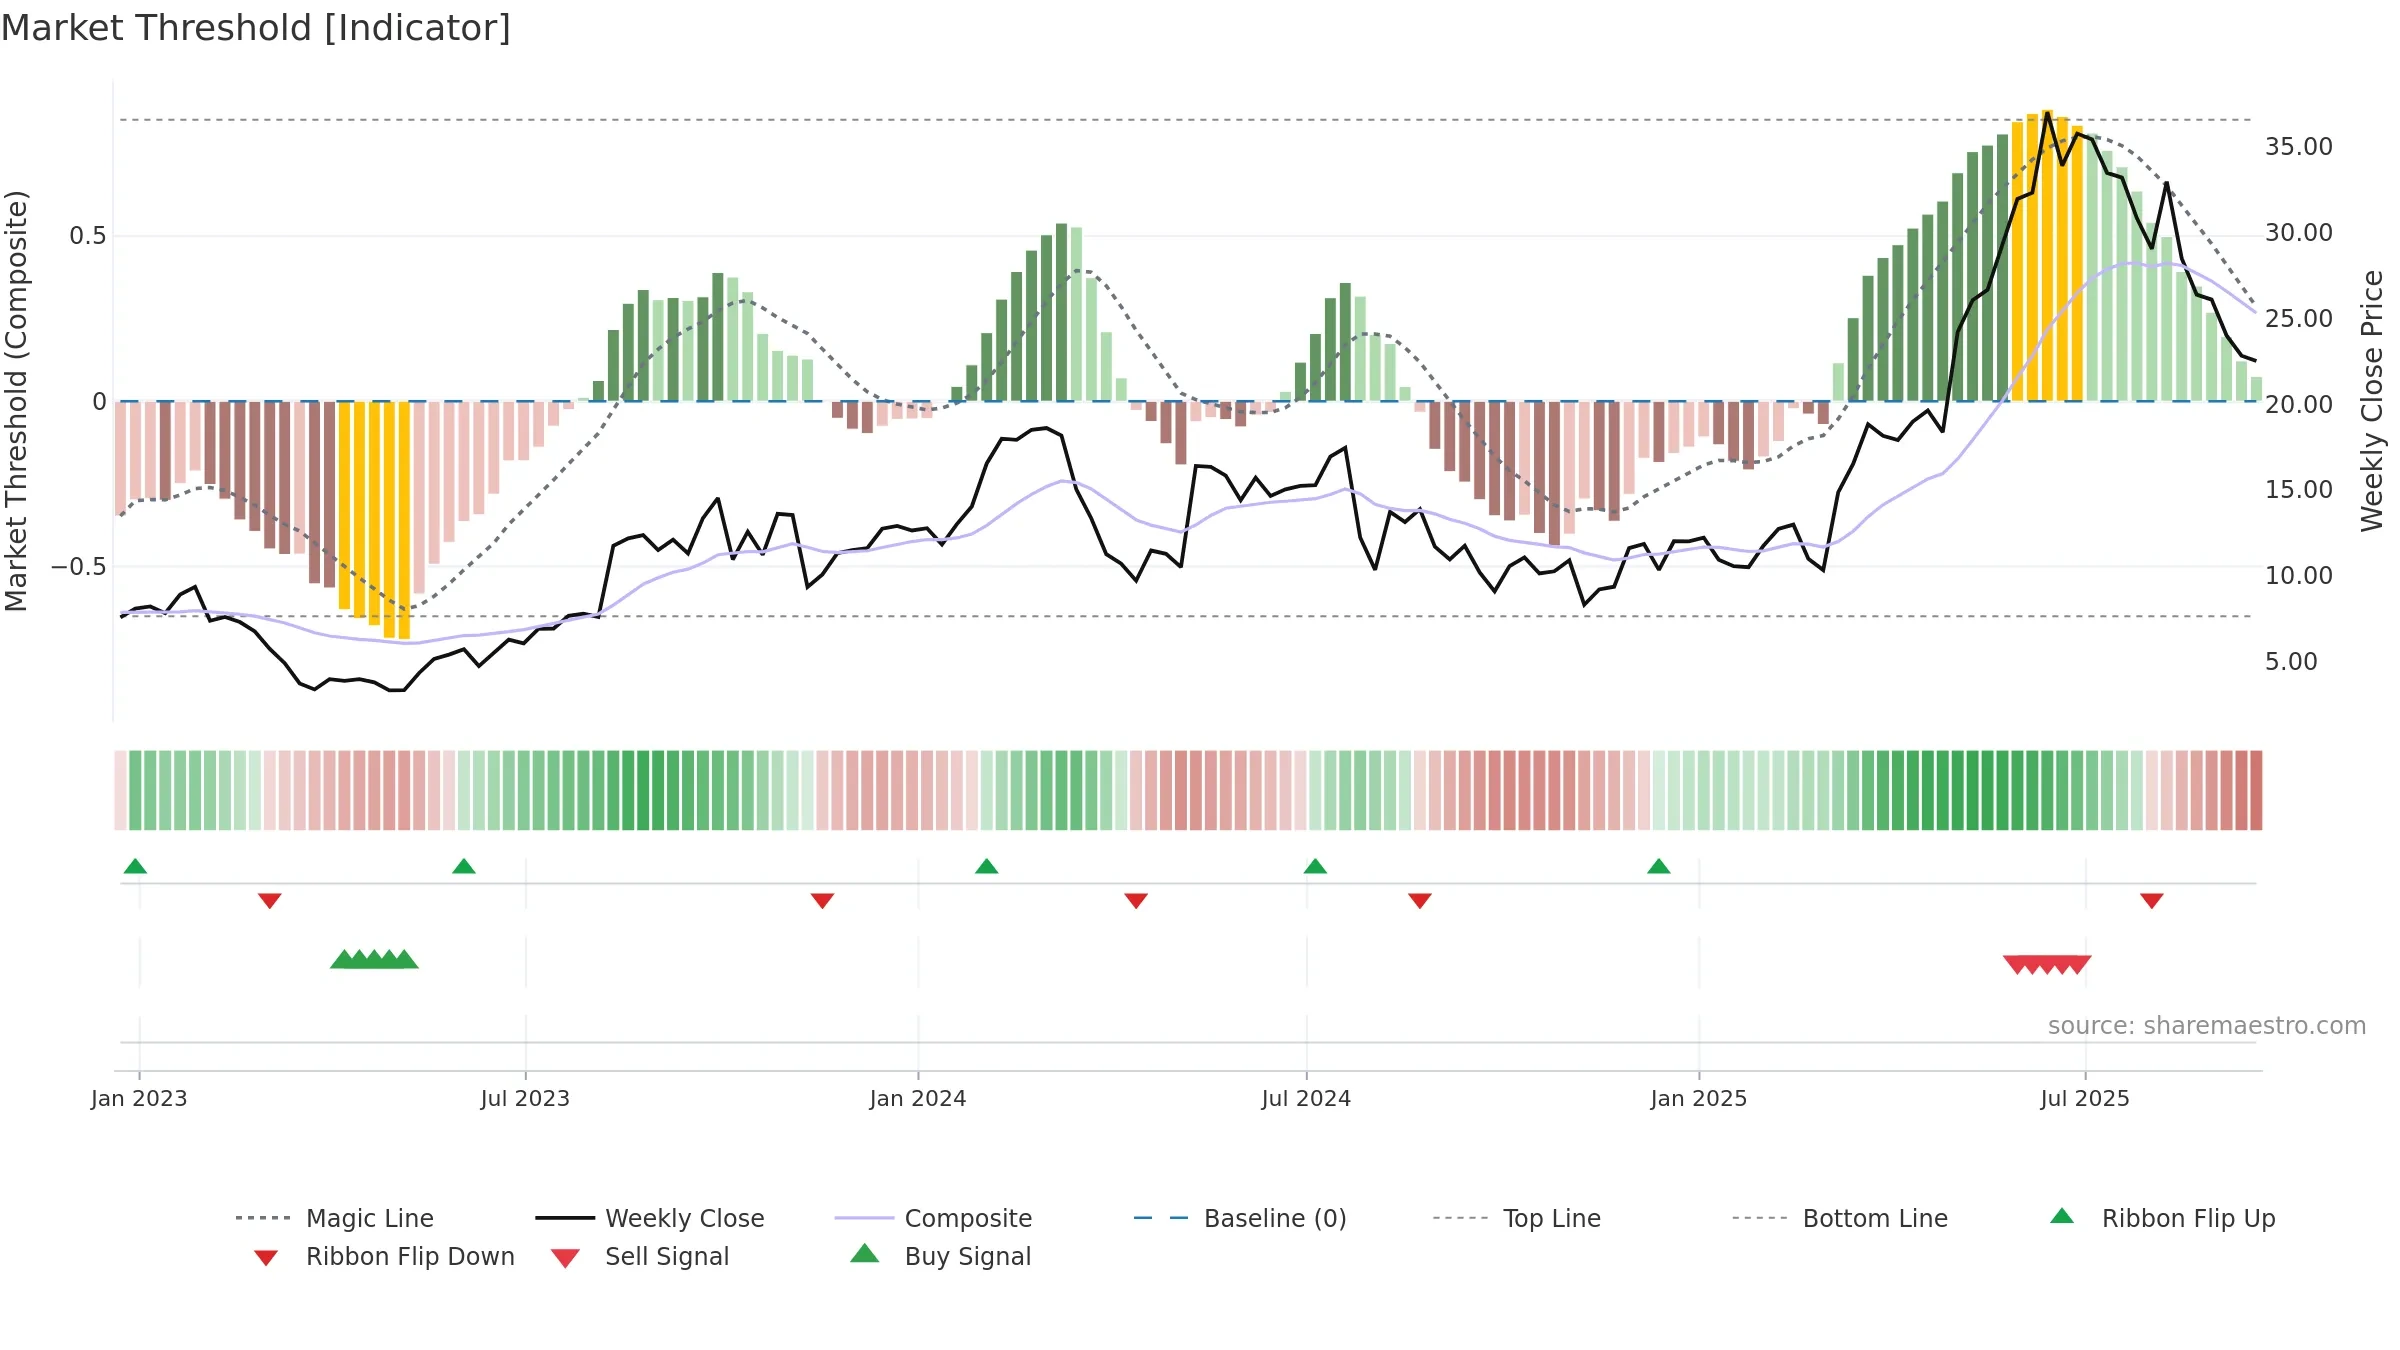Click the red flip-down triangle near April 2024

pyautogui.click(x=1136, y=901)
